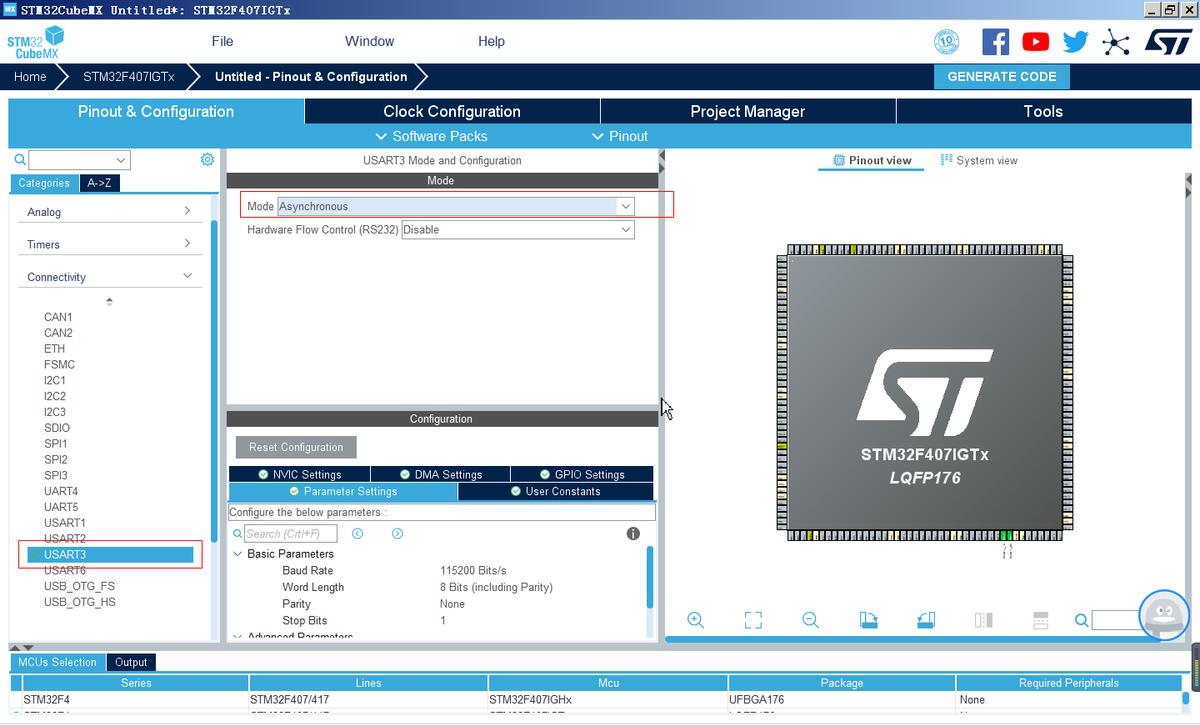This screenshot has width=1200, height=727.
Task: Click the horizontal flip view icon
Action: [983, 620]
